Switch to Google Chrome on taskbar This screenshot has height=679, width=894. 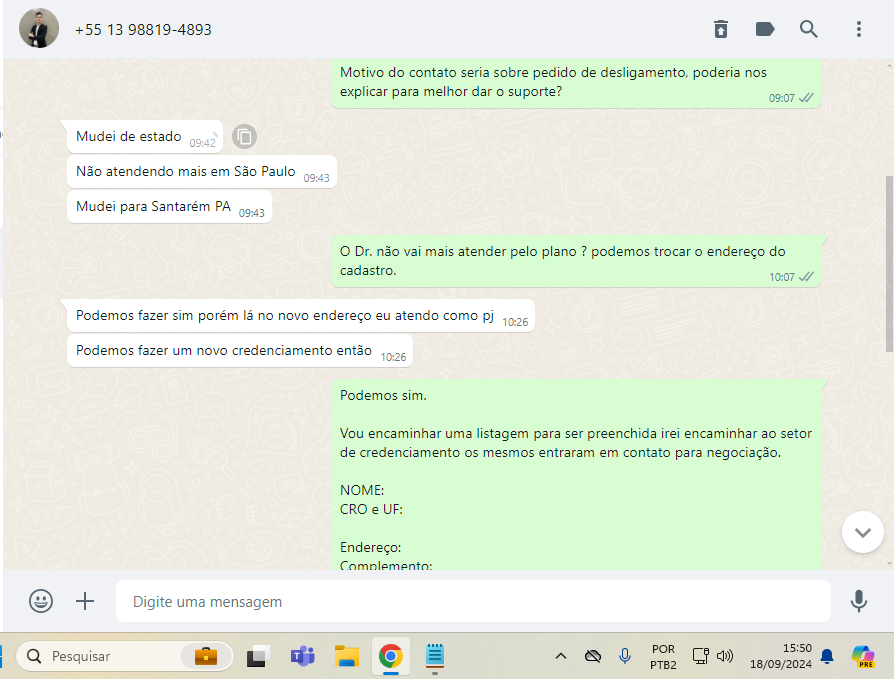tap(391, 656)
